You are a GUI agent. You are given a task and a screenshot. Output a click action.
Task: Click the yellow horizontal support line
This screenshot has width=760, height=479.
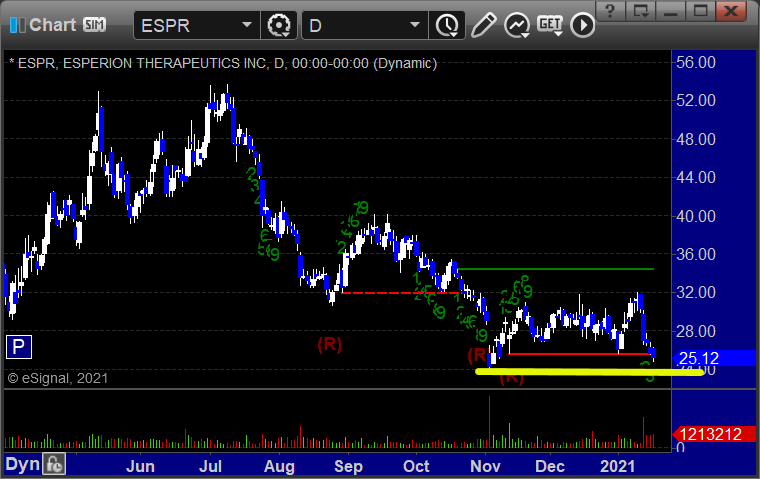tap(589, 372)
